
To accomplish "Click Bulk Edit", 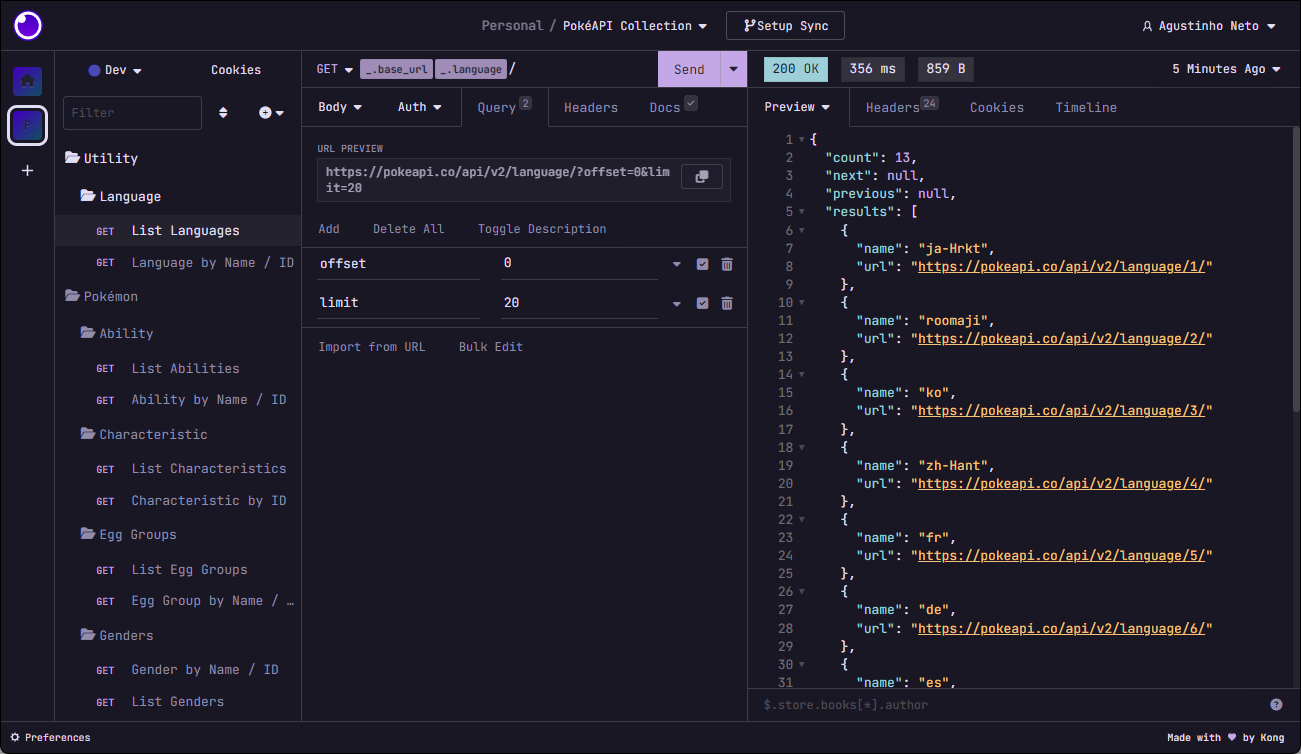I will (491, 347).
